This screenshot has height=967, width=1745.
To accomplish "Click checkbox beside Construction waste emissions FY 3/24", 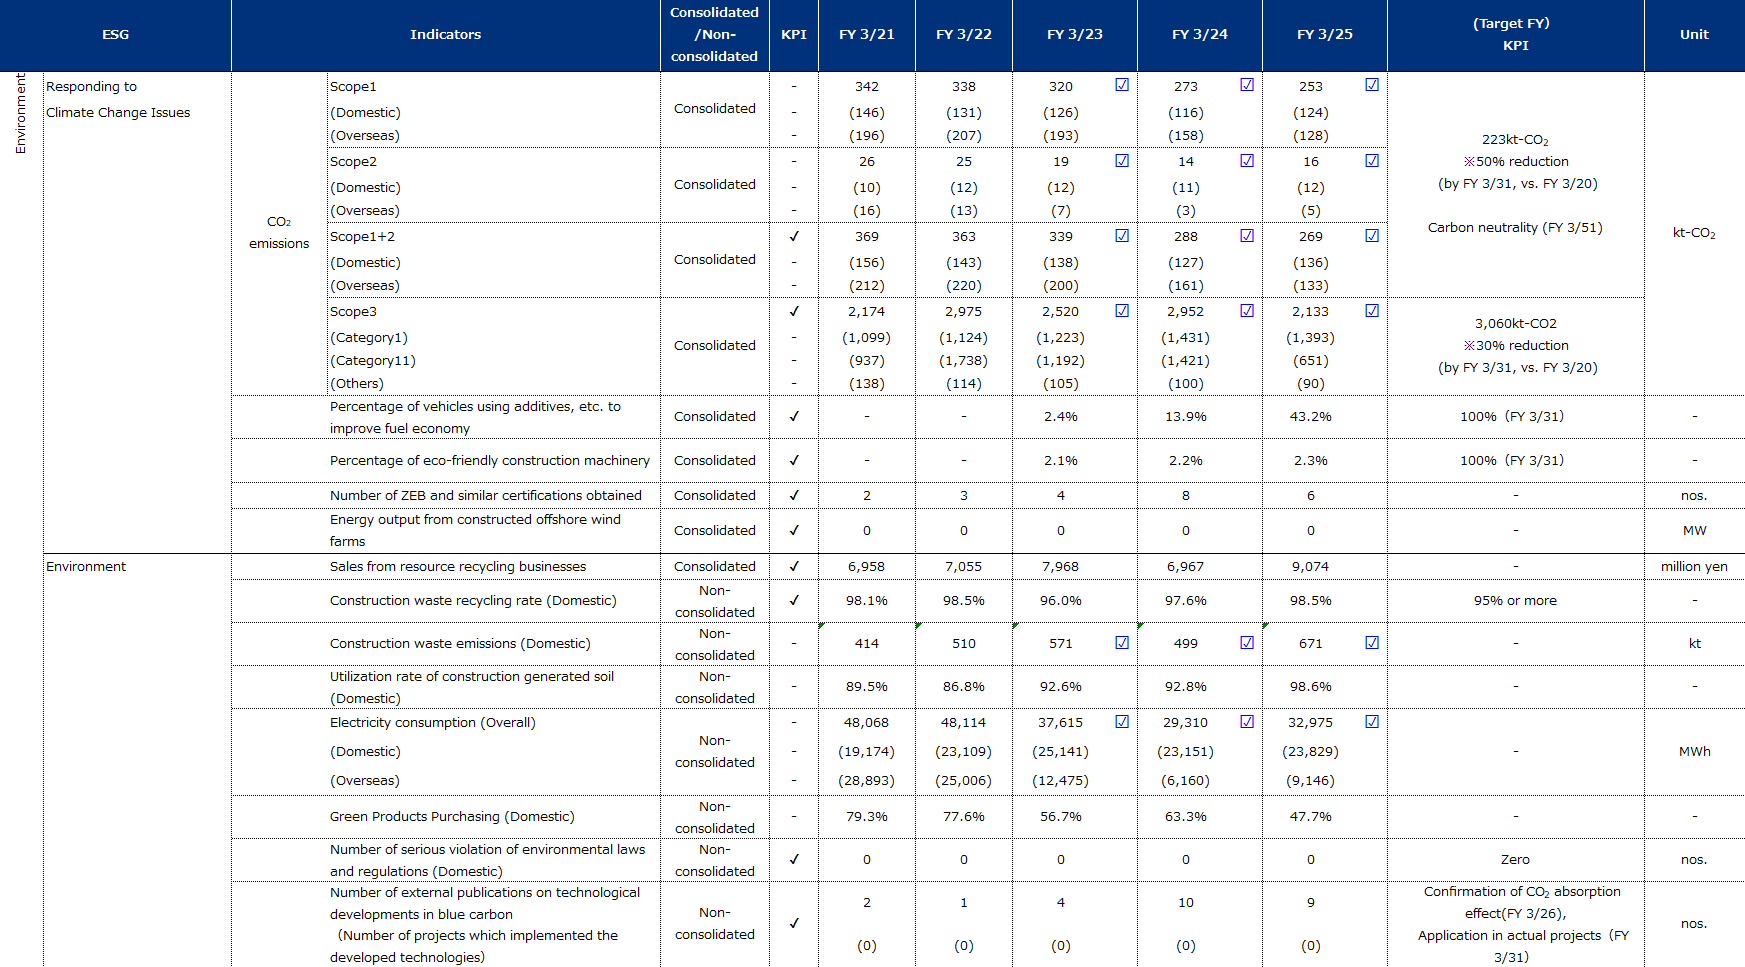I will pos(1247,642).
